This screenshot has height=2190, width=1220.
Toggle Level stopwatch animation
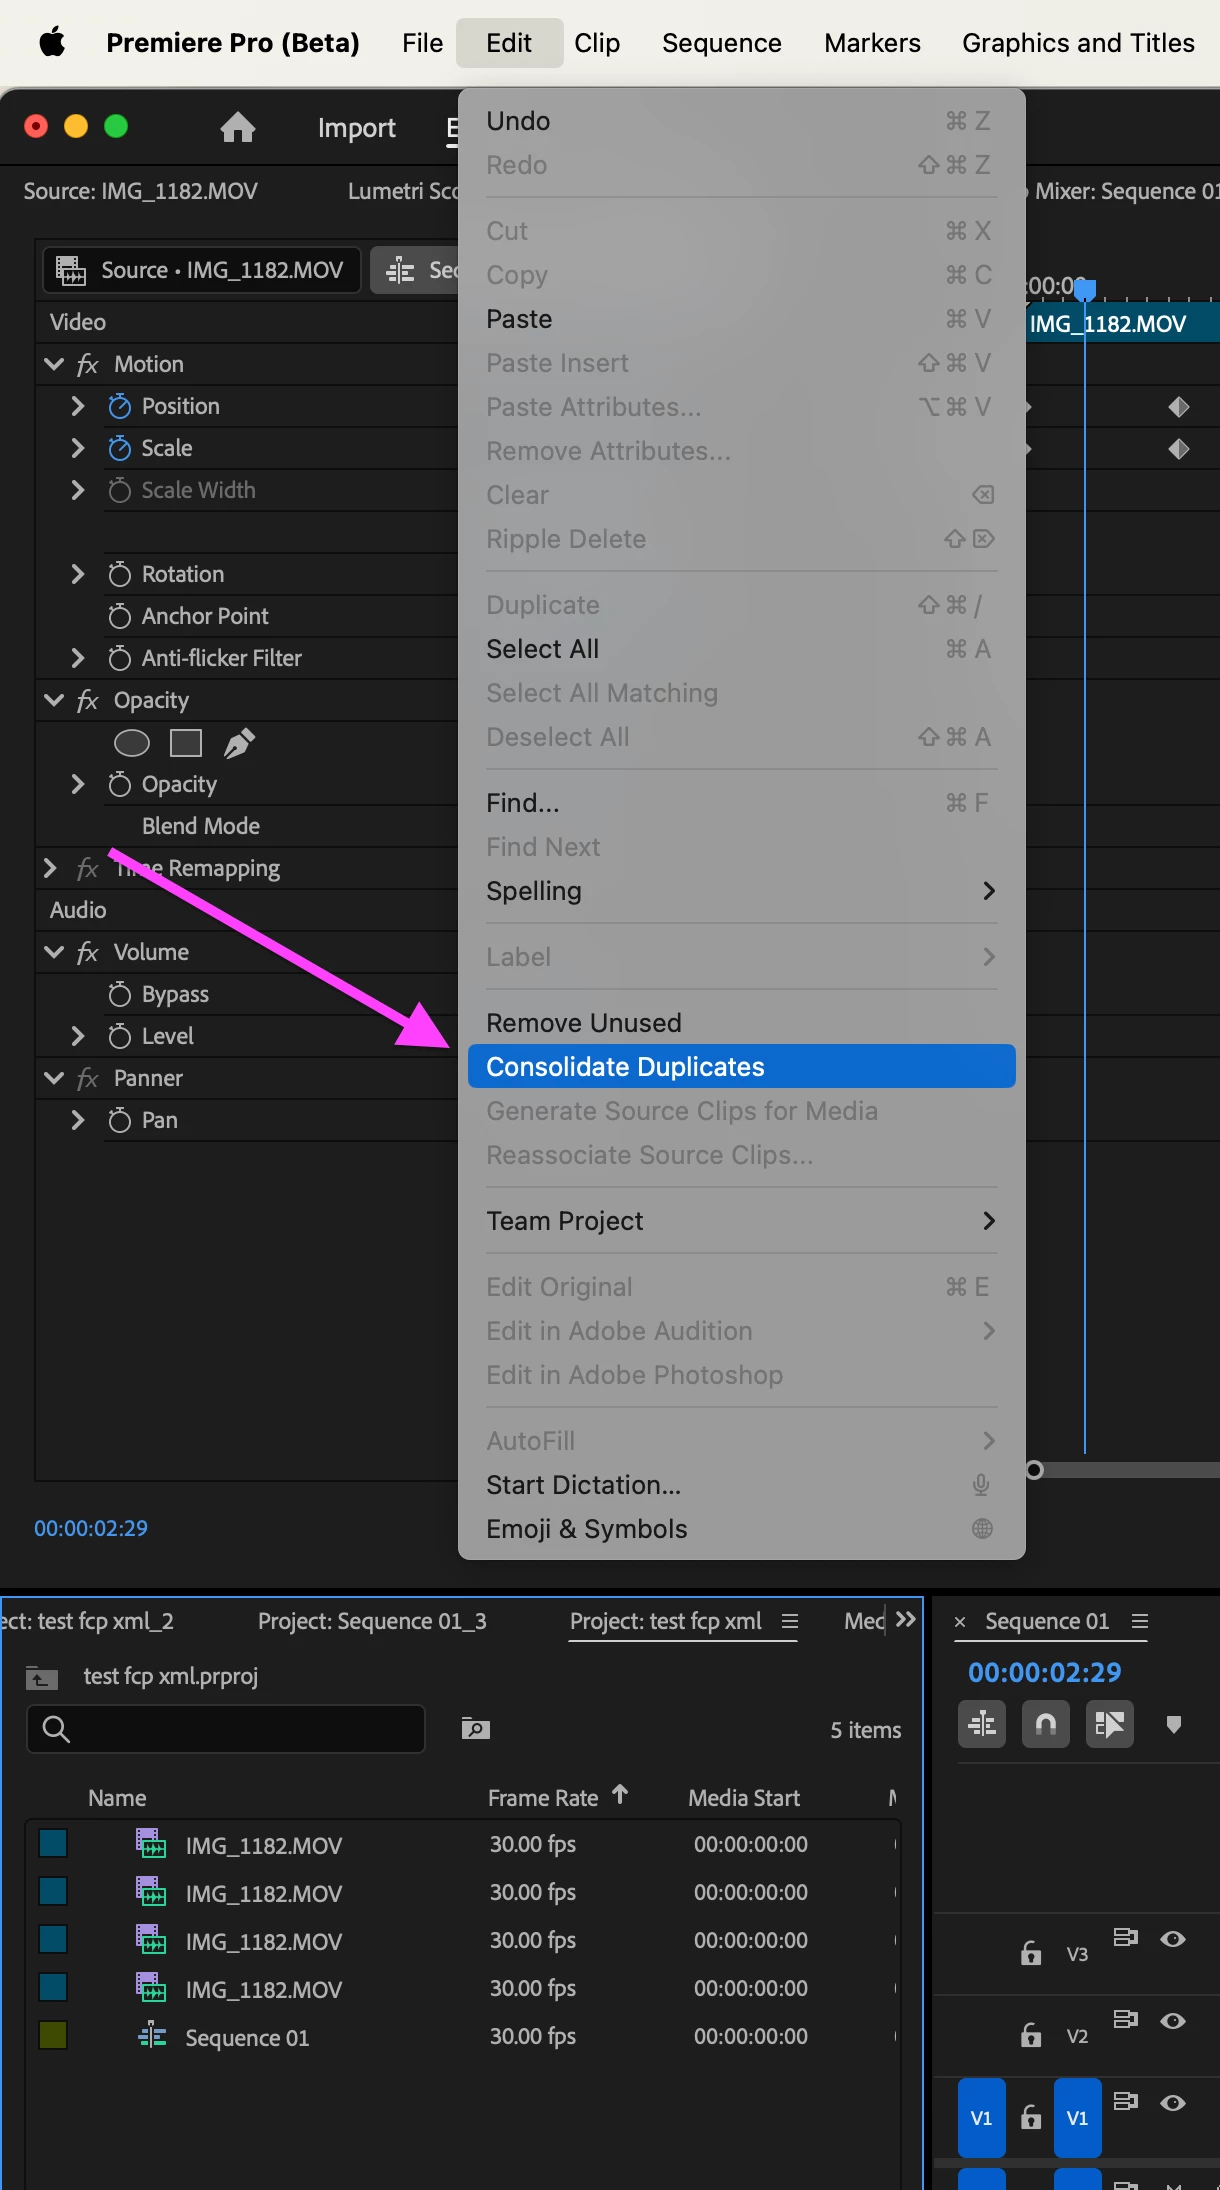pyautogui.click(x=120, y=1036)
